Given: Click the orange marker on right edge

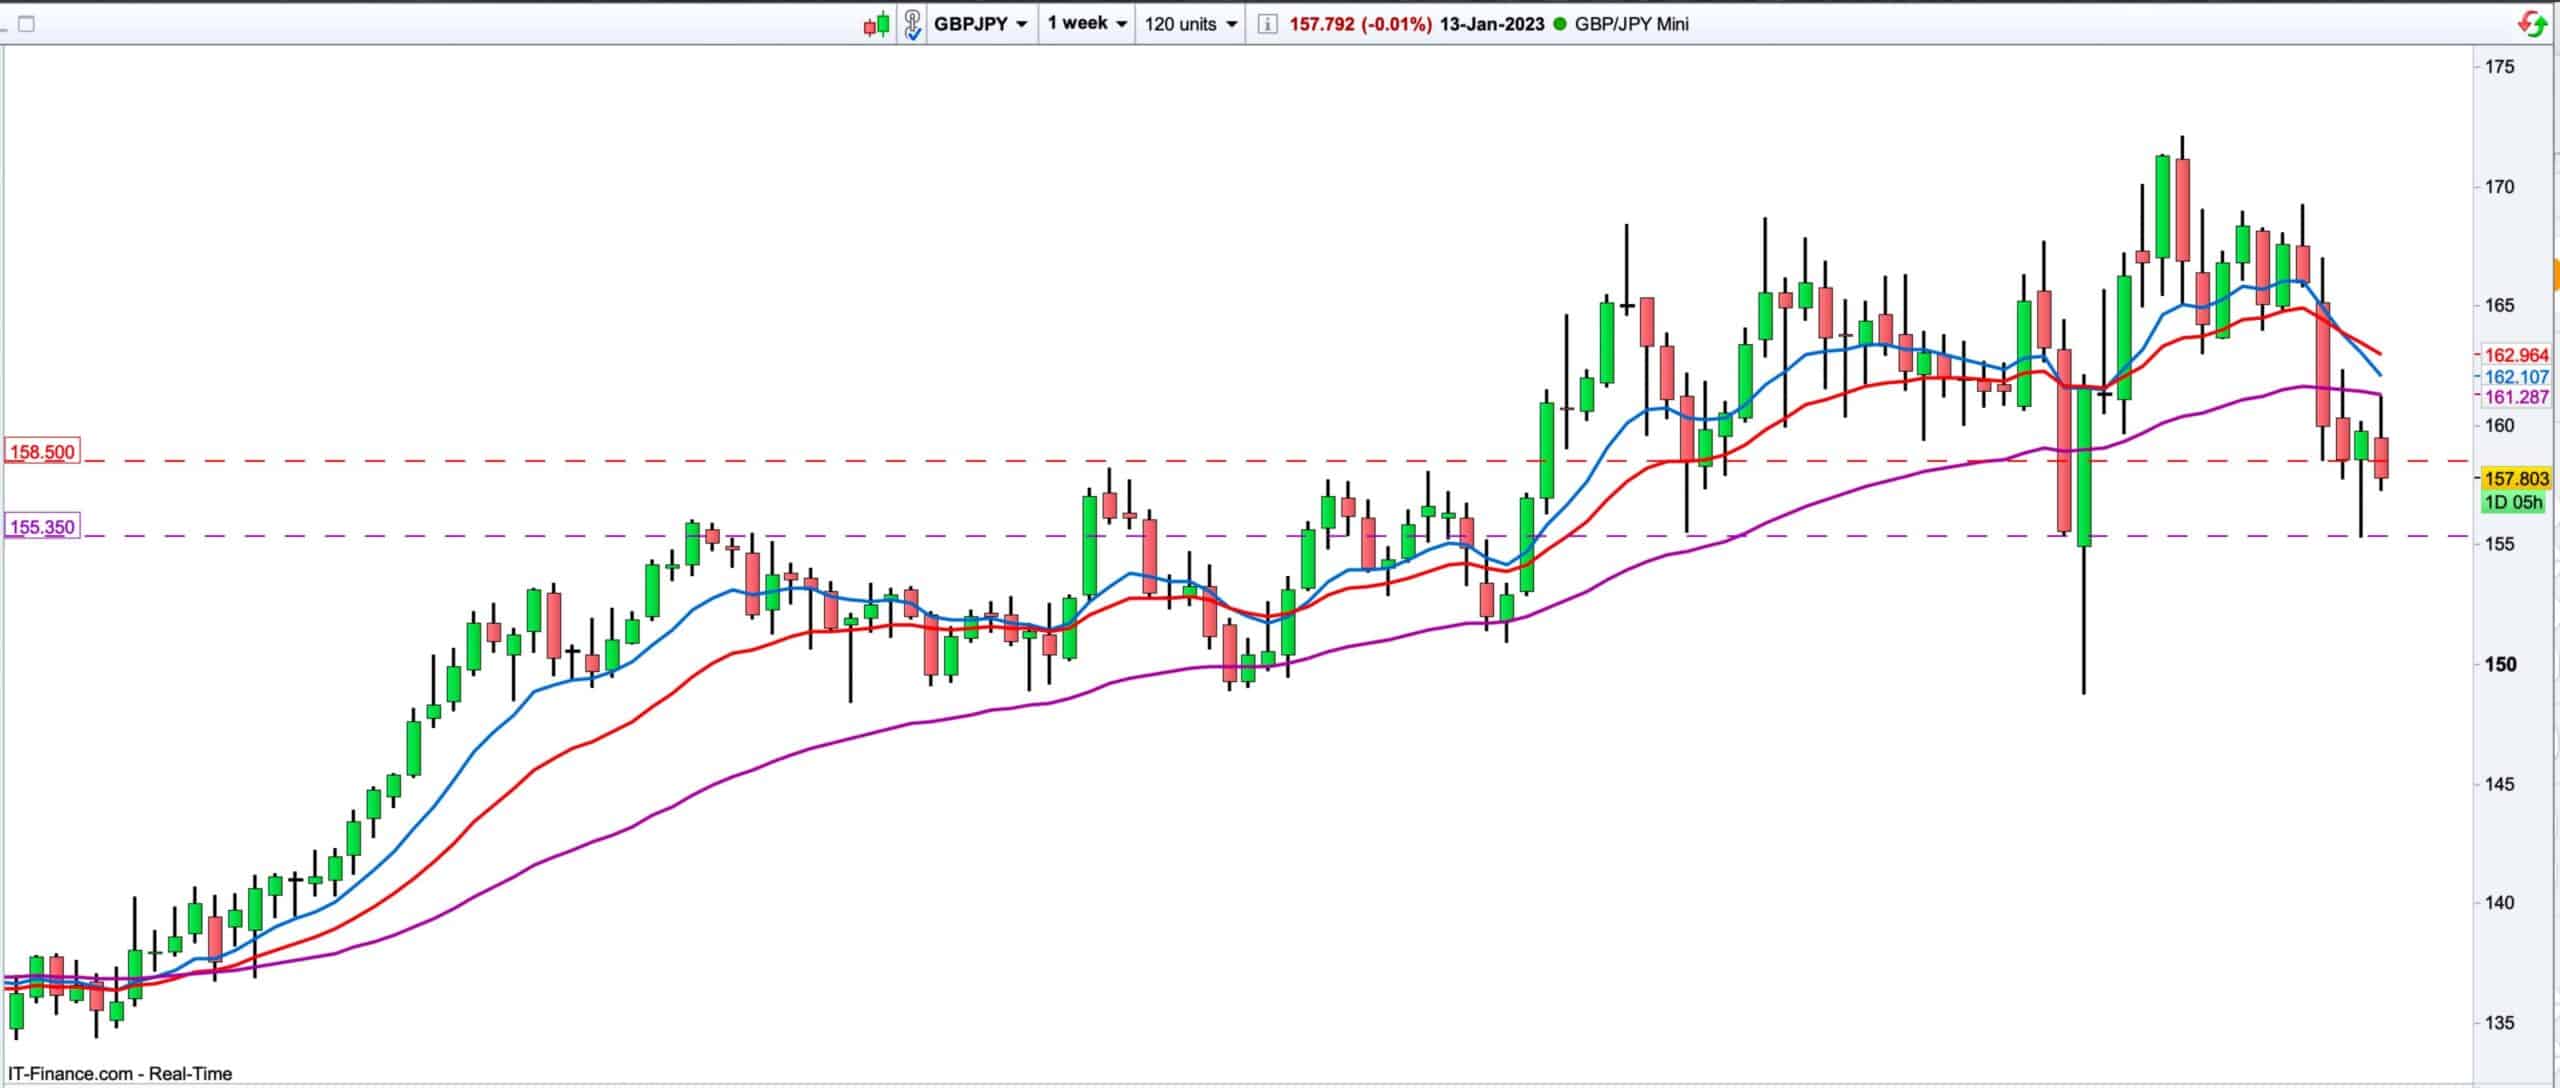Looking at the screenshot, I should coord(2555,274).
